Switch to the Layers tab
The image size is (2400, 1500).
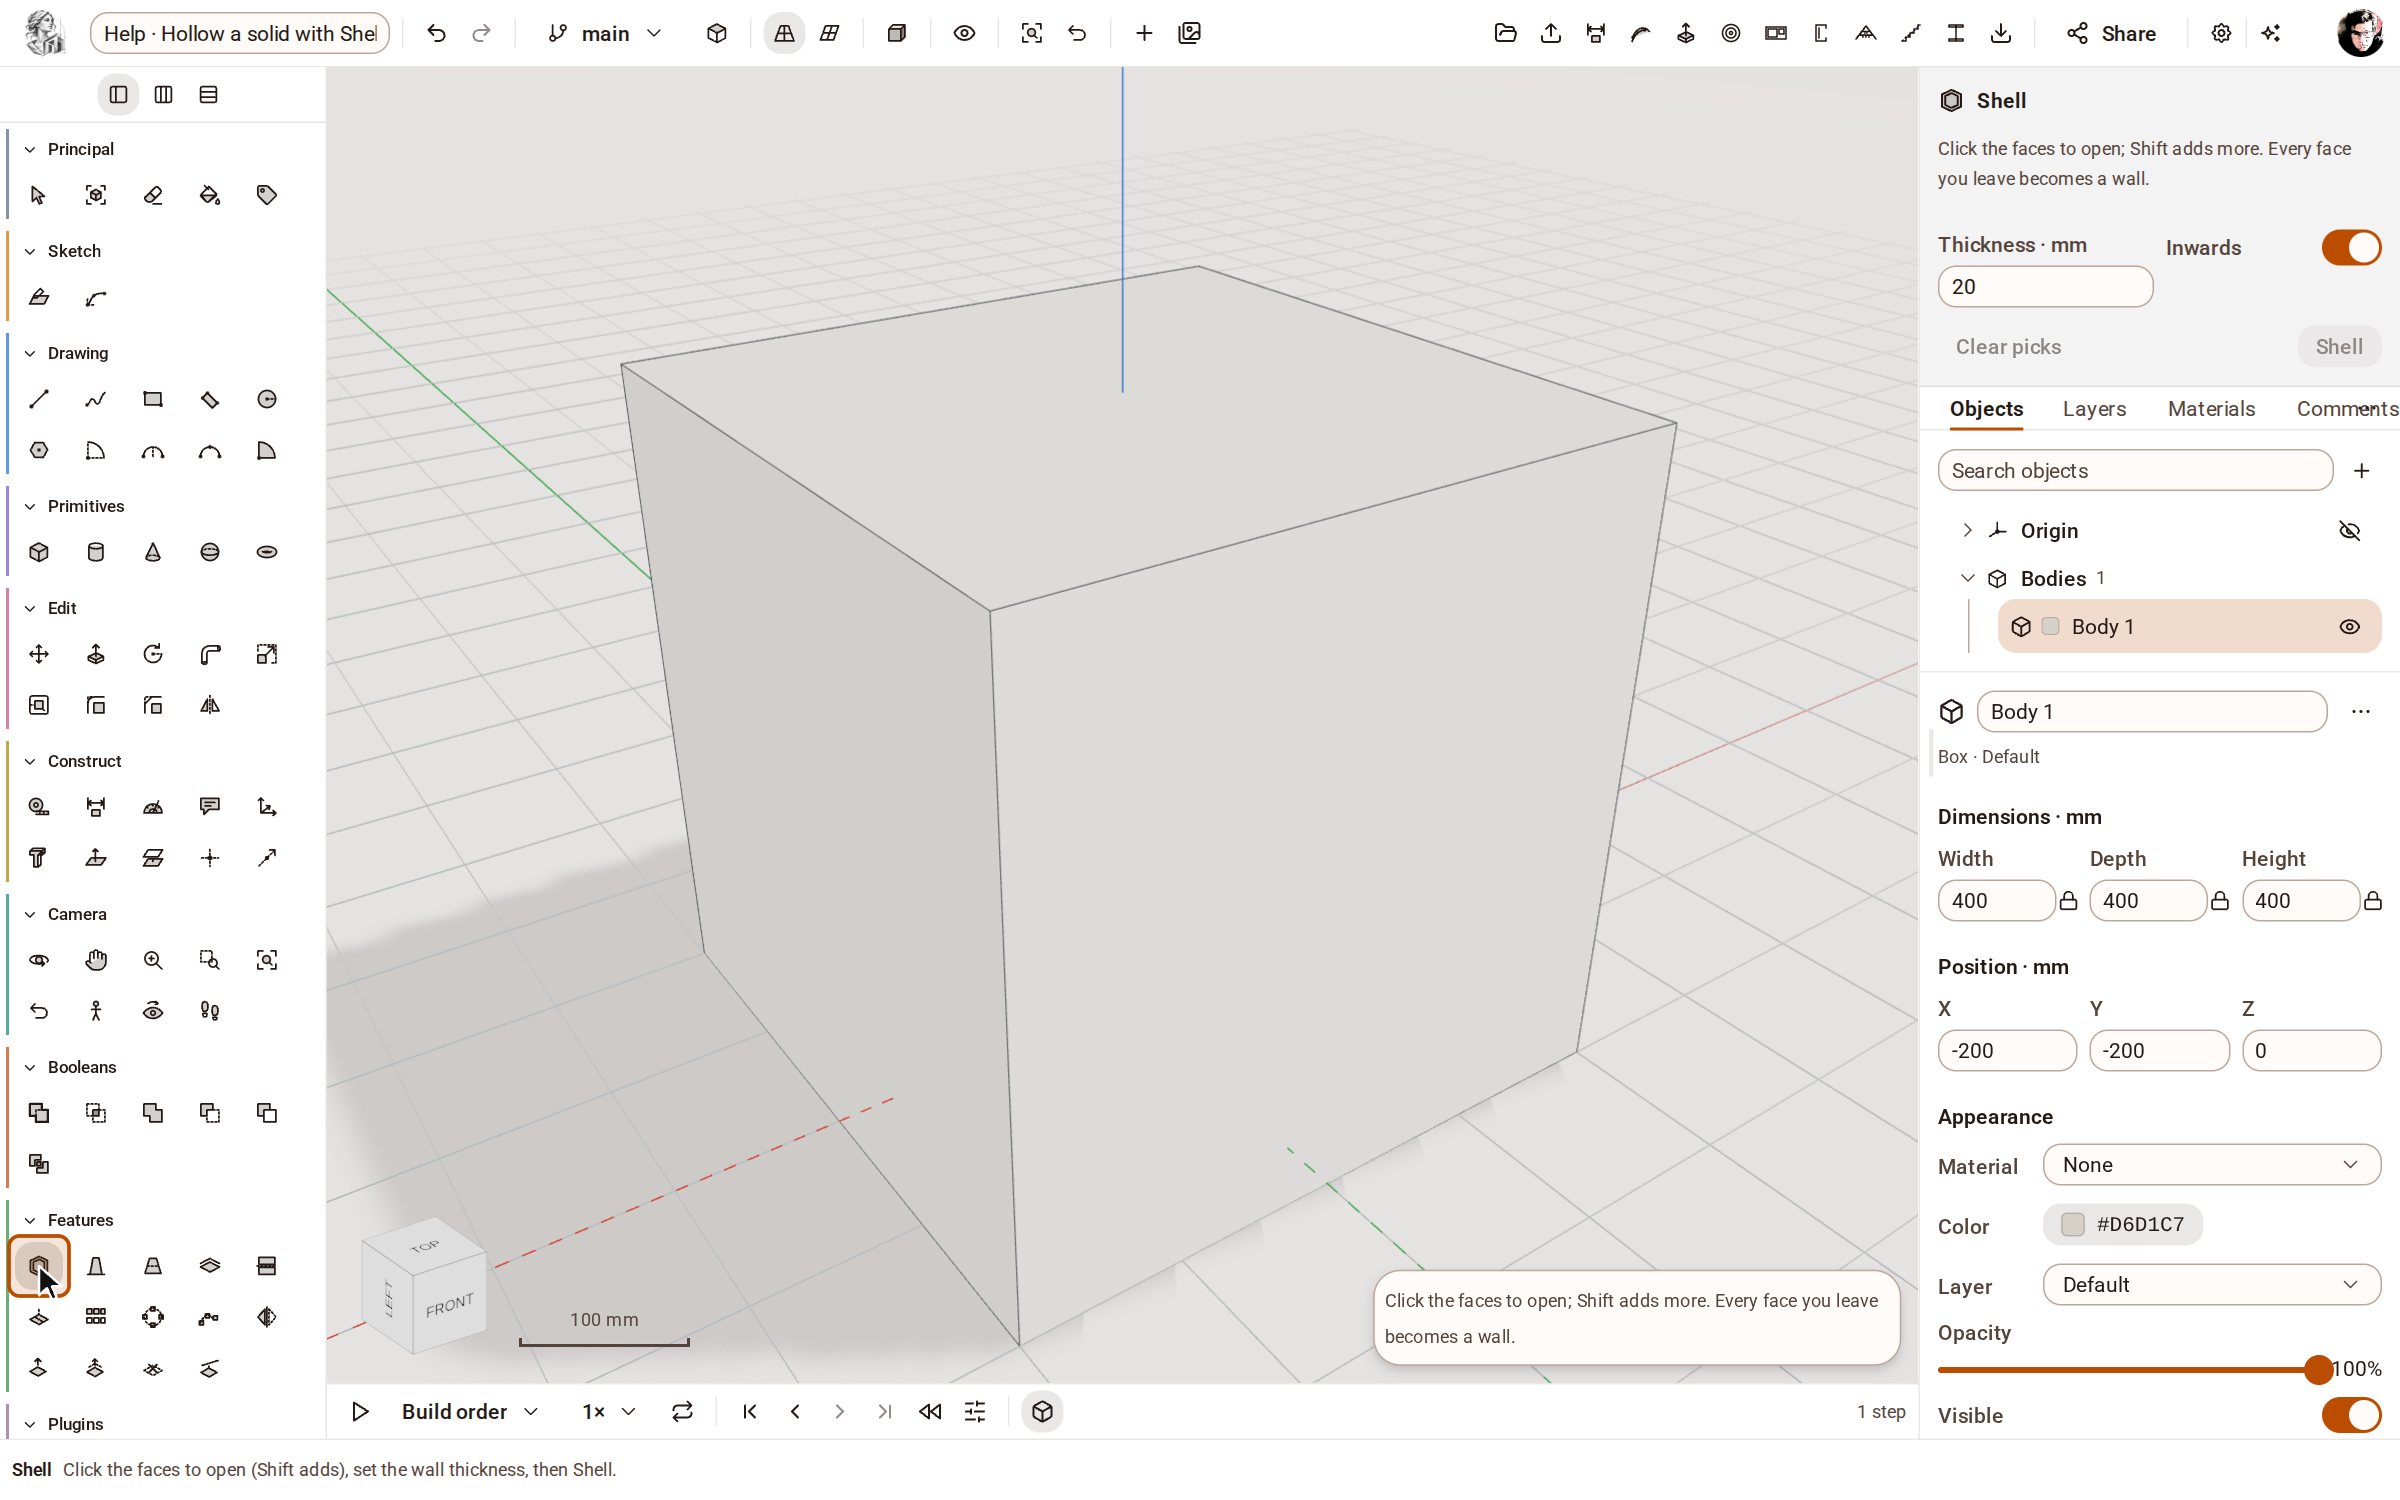click(2094, 408)
